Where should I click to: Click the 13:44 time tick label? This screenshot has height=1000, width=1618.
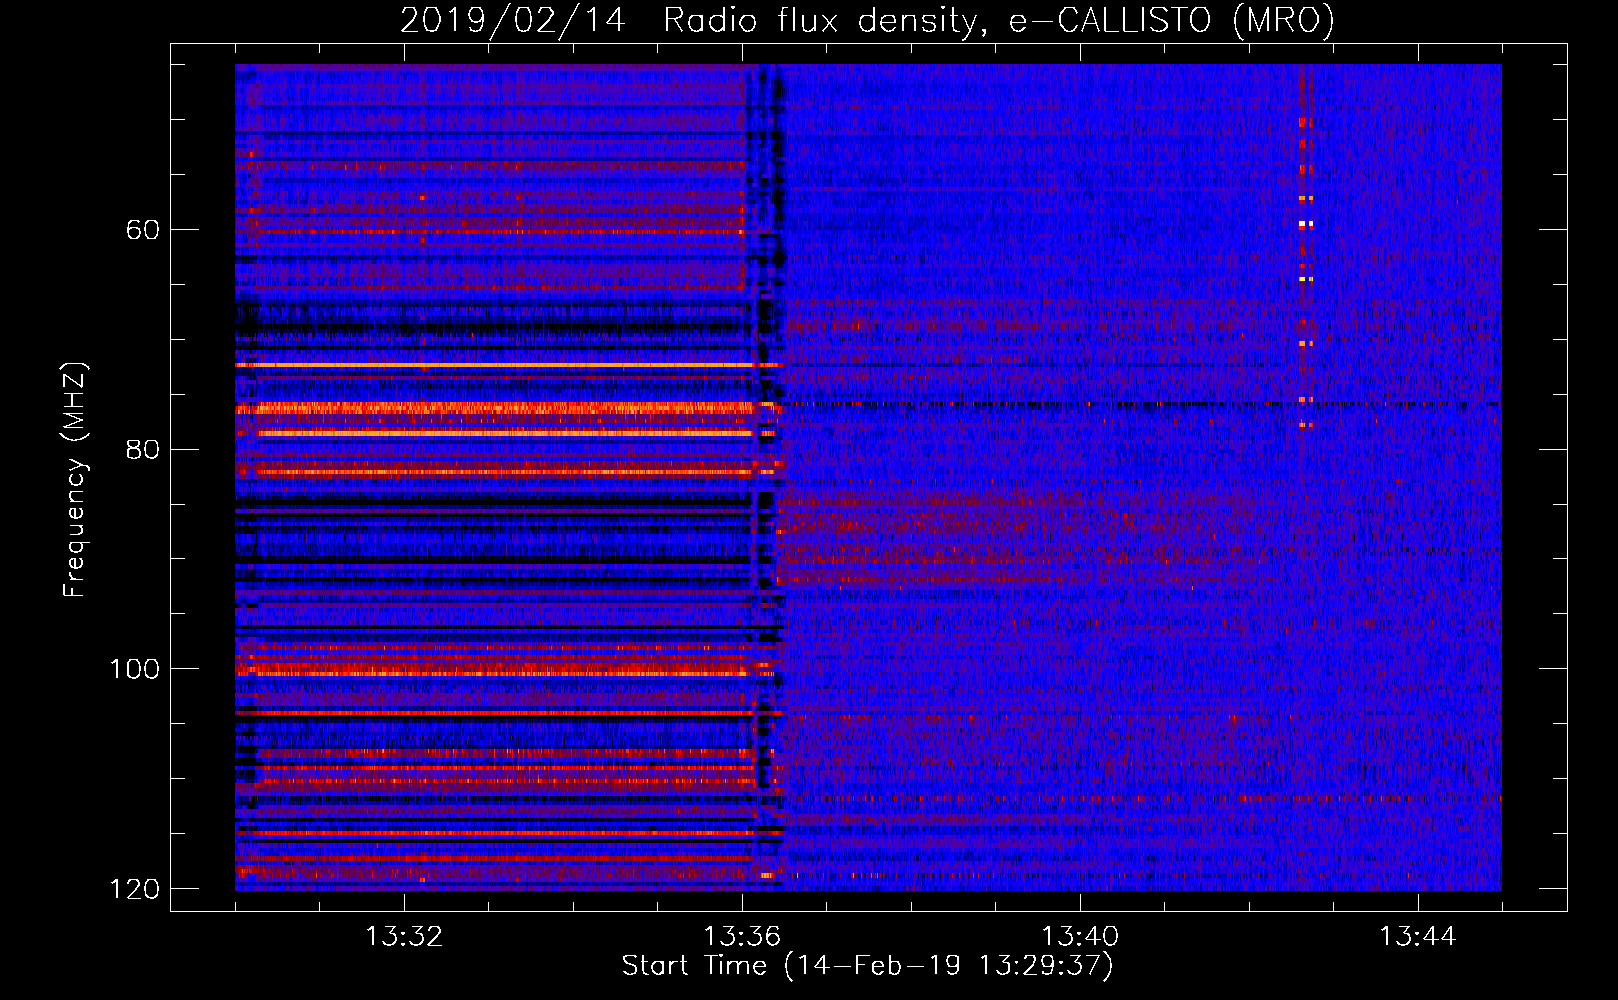pos(1418,937)
